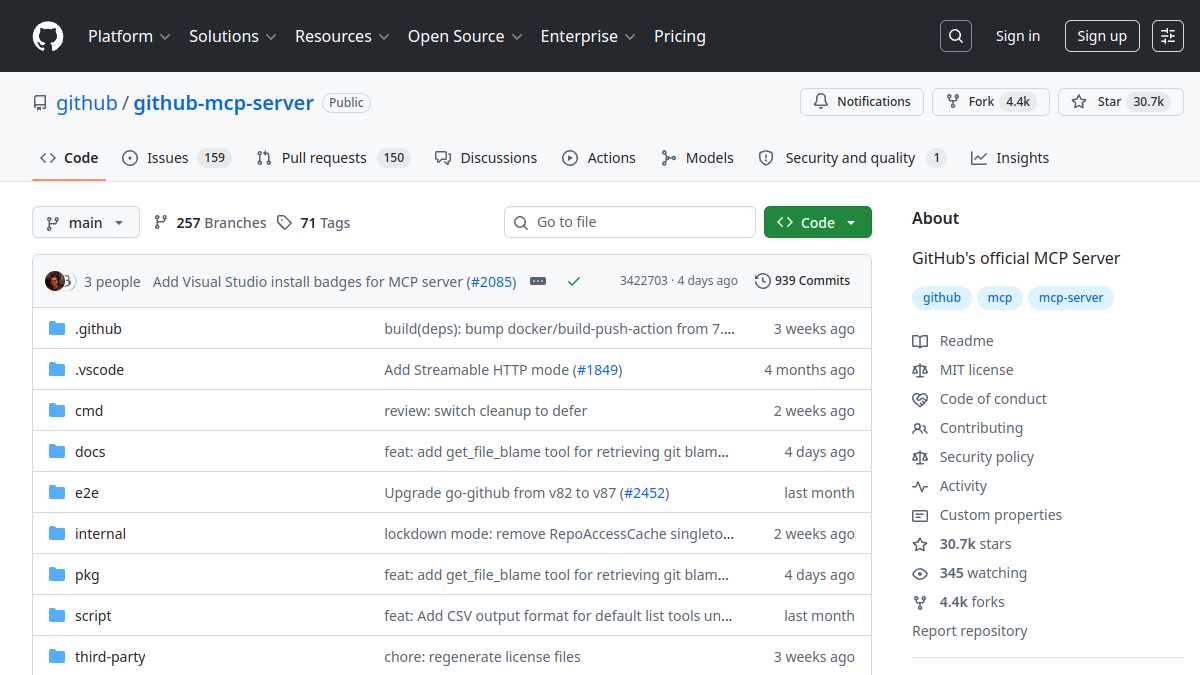View the 939 Commits history
Viewport: 1200px width, 675px height.
pyautogui.click(x=803, y=281)
